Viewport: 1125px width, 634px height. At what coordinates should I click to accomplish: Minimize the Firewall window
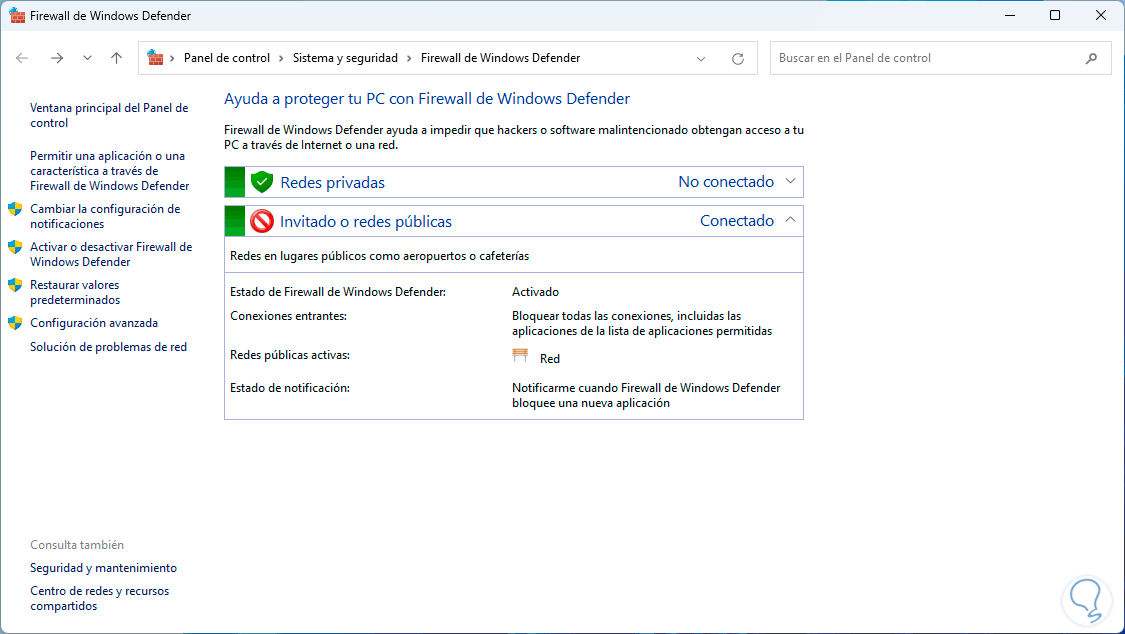[x=1010, y=15]
